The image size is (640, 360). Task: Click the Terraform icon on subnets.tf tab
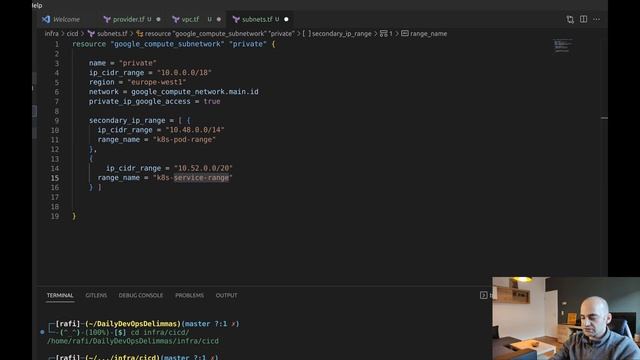click(236, 19)
